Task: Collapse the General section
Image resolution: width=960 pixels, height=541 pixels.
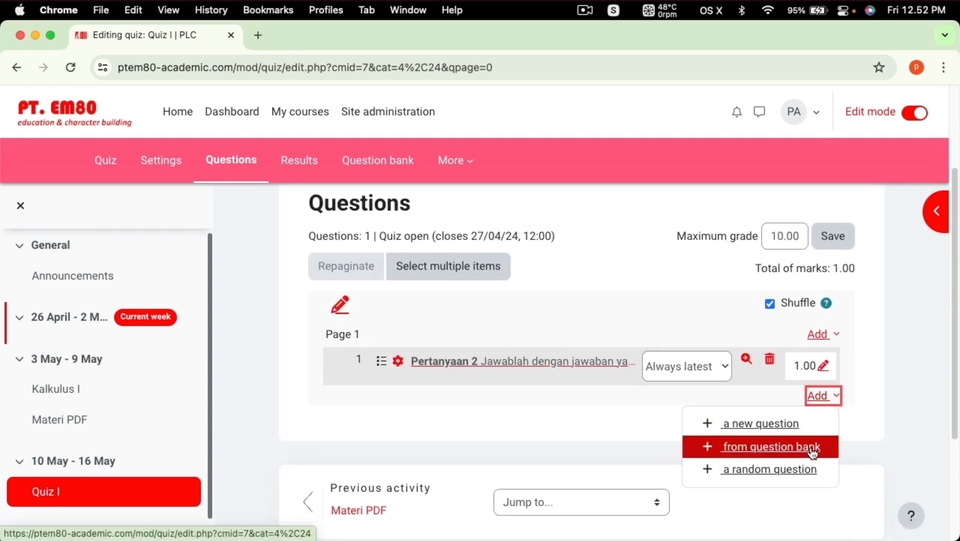Action: tap(19, 245)
